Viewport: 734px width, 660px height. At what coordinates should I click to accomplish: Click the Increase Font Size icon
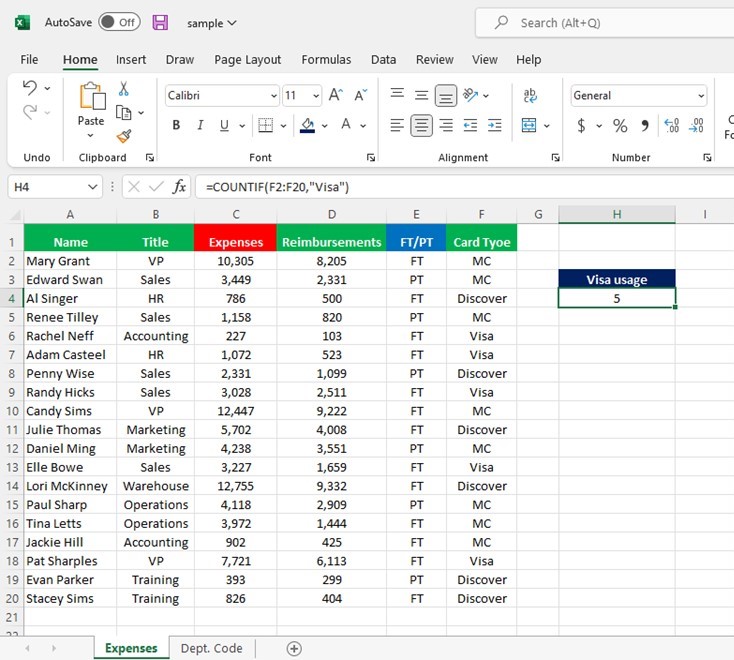pos(336,95)
